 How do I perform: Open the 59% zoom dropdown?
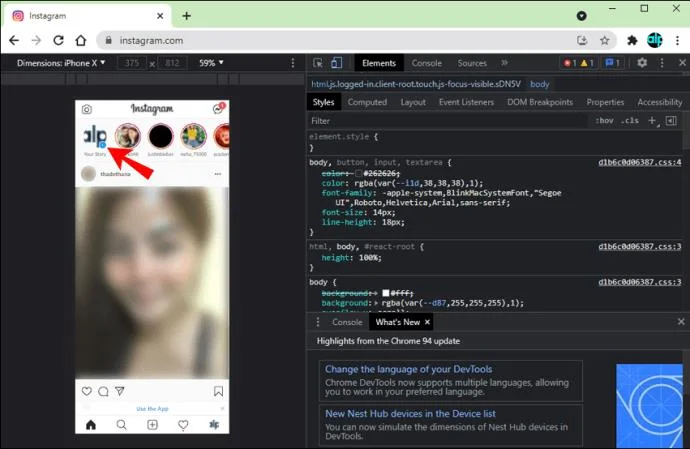[211, 63]
